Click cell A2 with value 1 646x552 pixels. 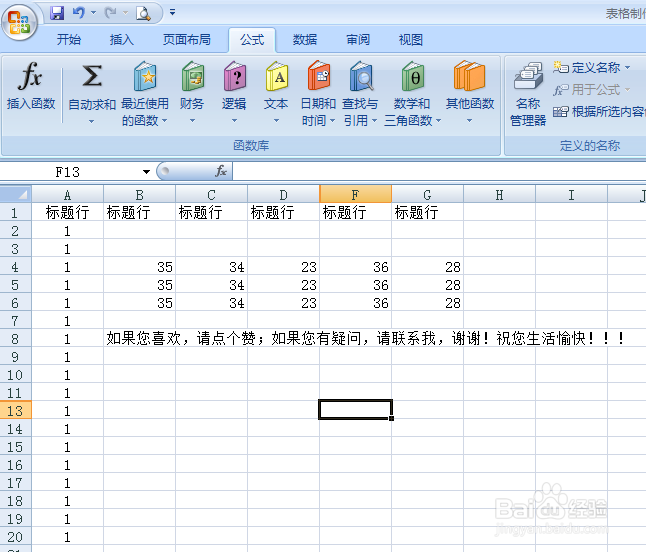(x=67, y=231)
